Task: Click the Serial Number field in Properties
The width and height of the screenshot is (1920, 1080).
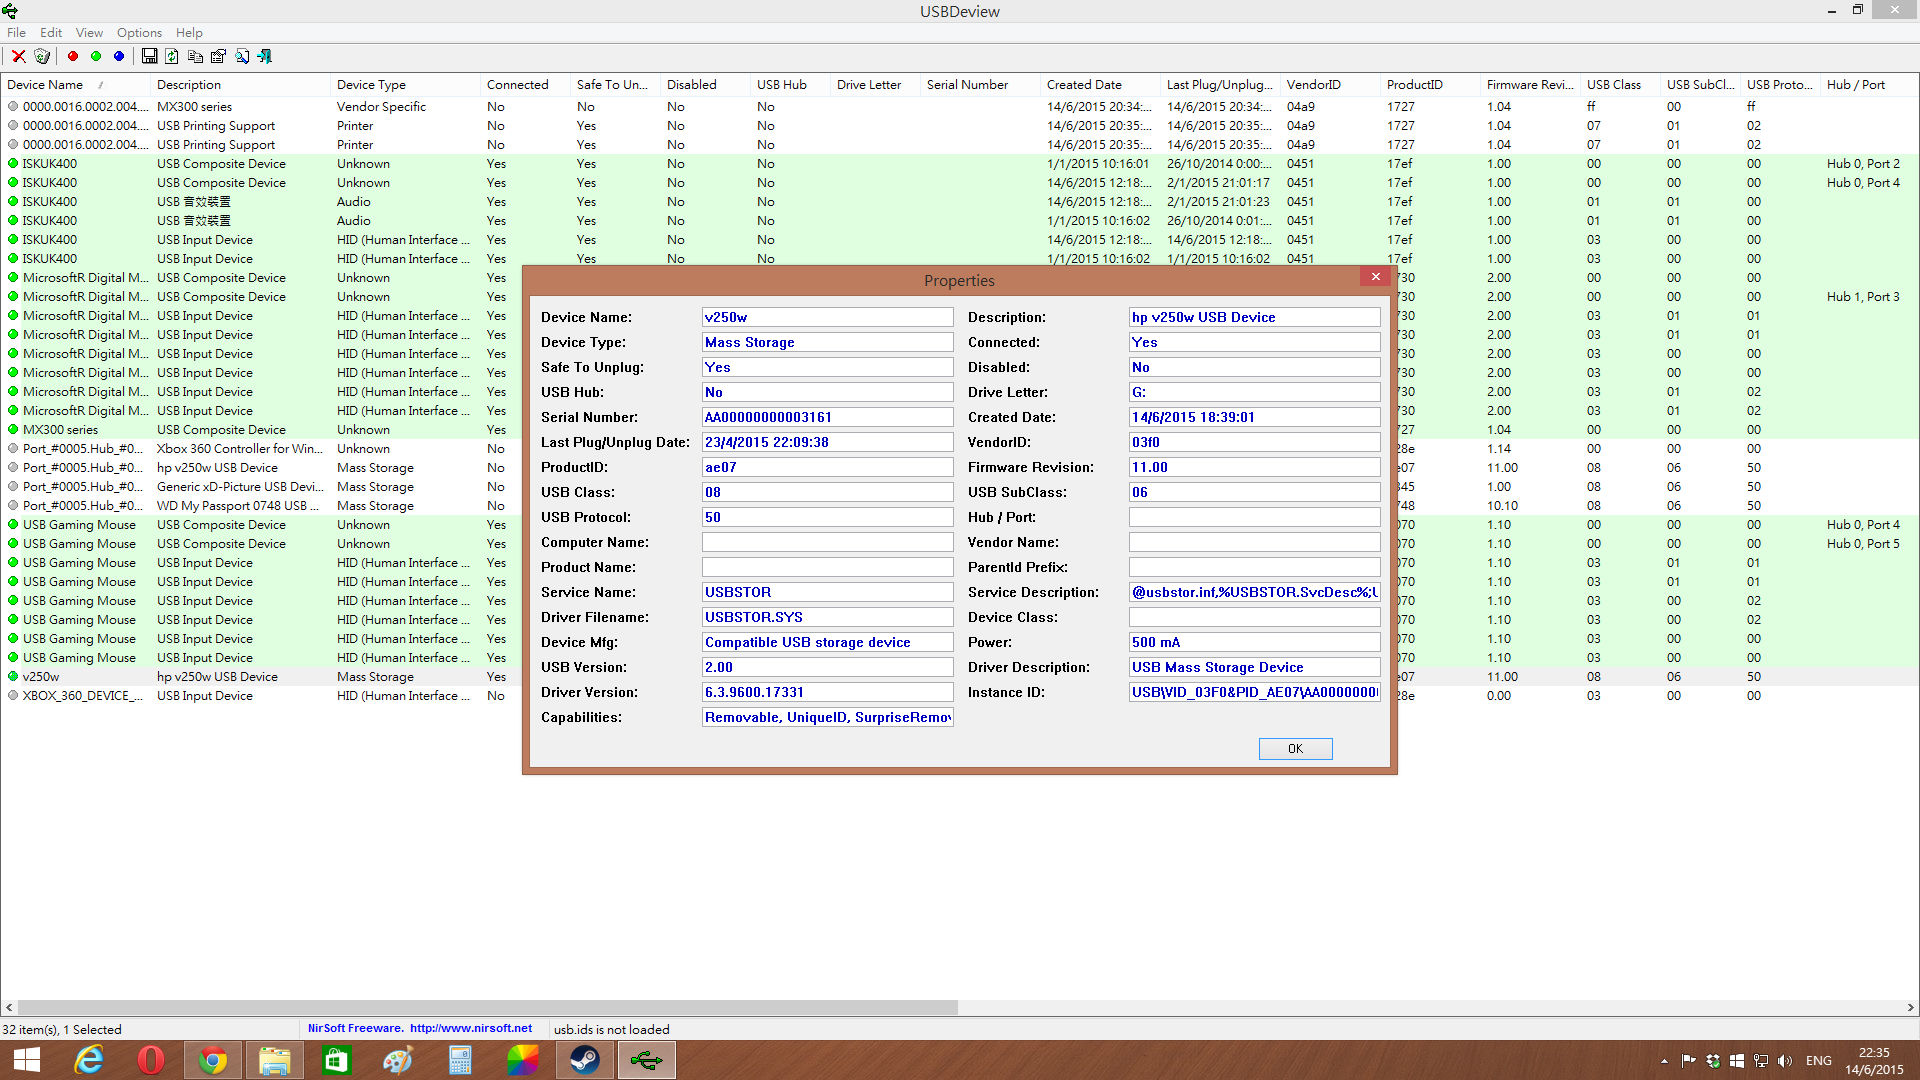Action: (x=827, y=417)
